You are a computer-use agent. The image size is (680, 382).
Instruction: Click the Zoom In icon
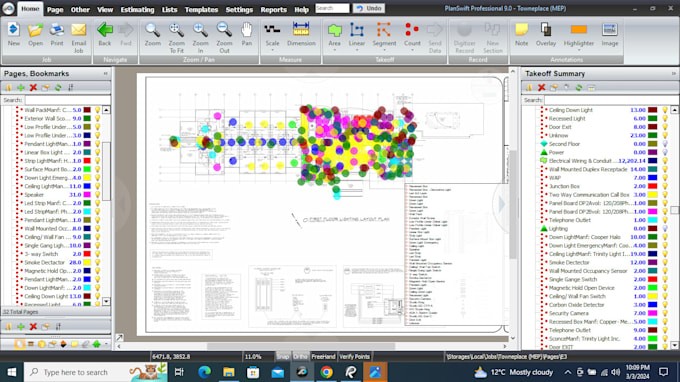point(200,38)
